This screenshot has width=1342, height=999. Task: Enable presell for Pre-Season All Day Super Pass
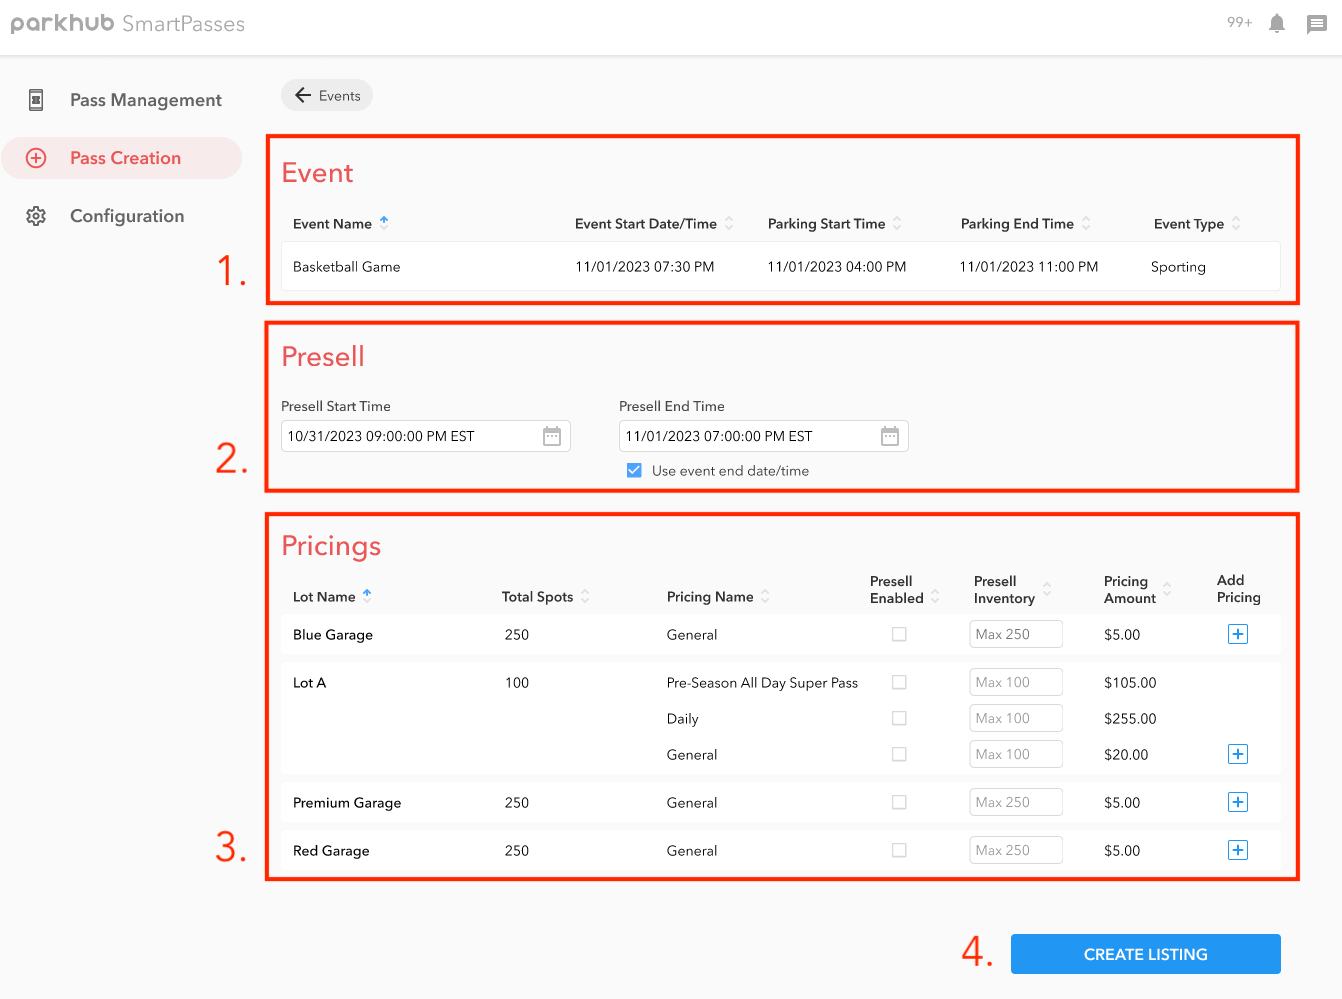899,682
